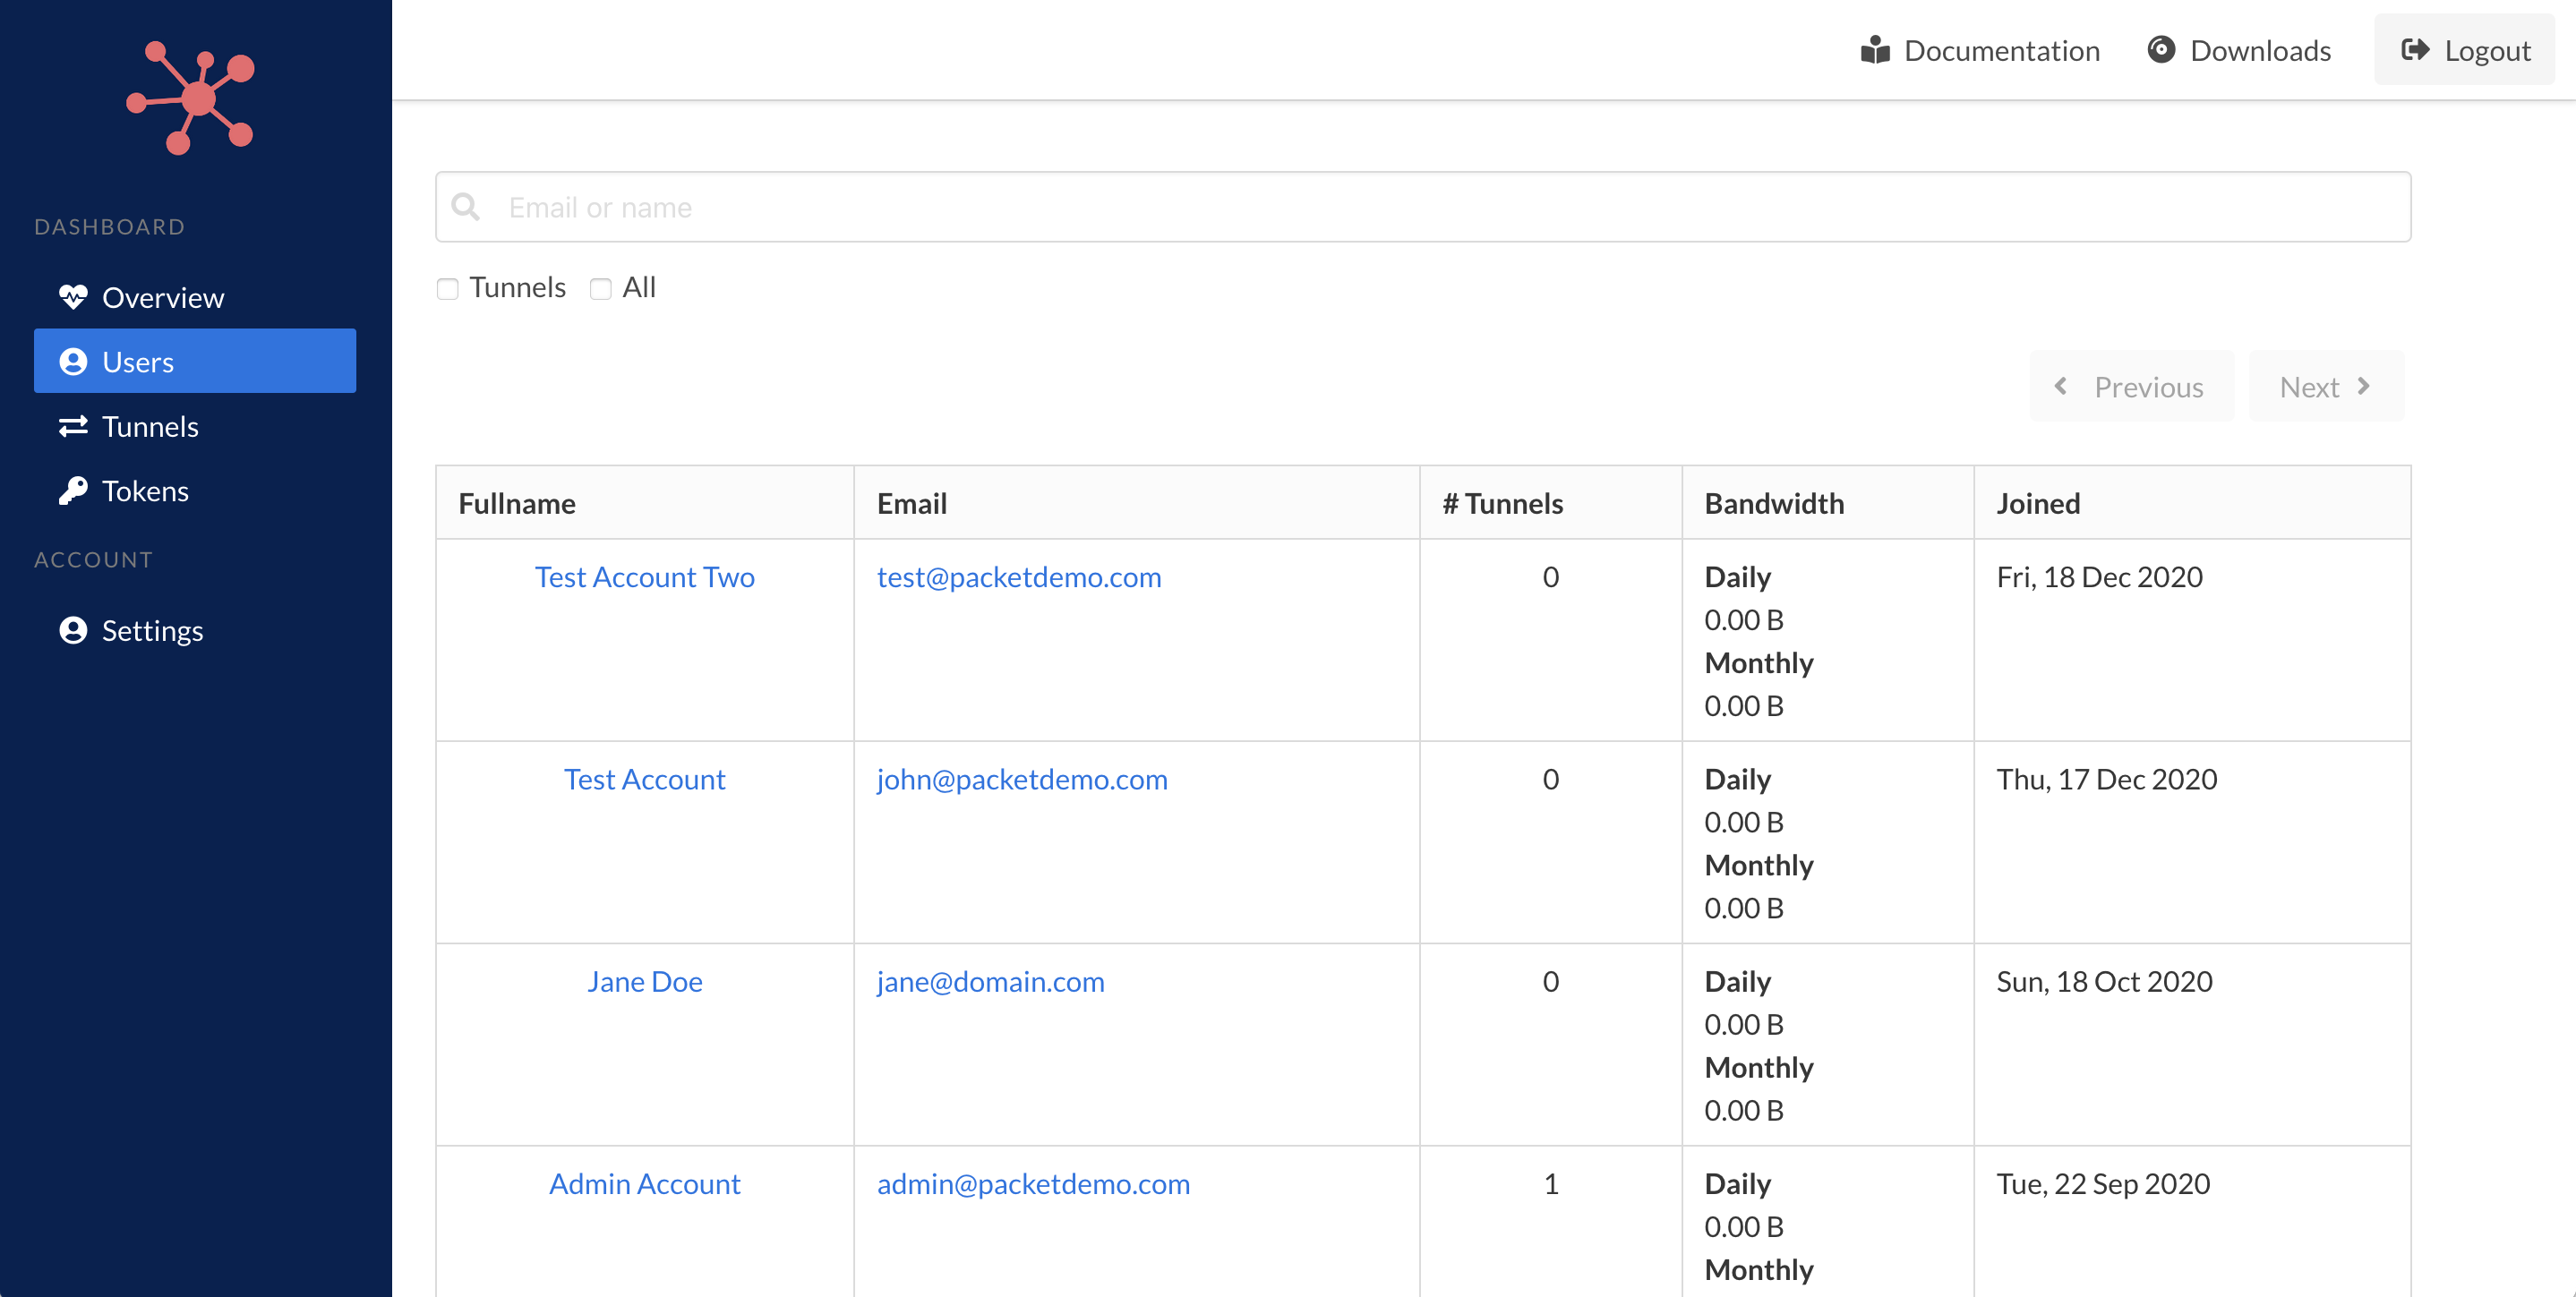Image resolution: width=2576 pixels, height=1297 pixels.
Task: Go to the Next page of users
Action: coord(2327,386)
